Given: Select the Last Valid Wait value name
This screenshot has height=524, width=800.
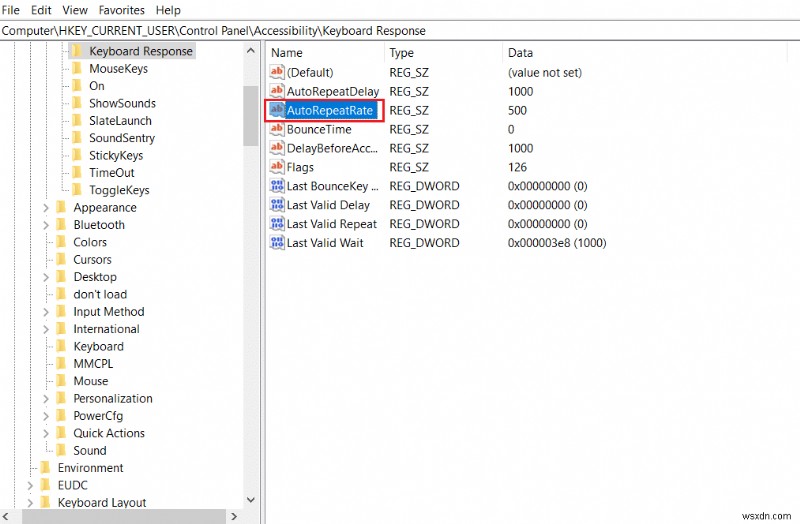Looking at the screenshot, I should coord(325,243).
